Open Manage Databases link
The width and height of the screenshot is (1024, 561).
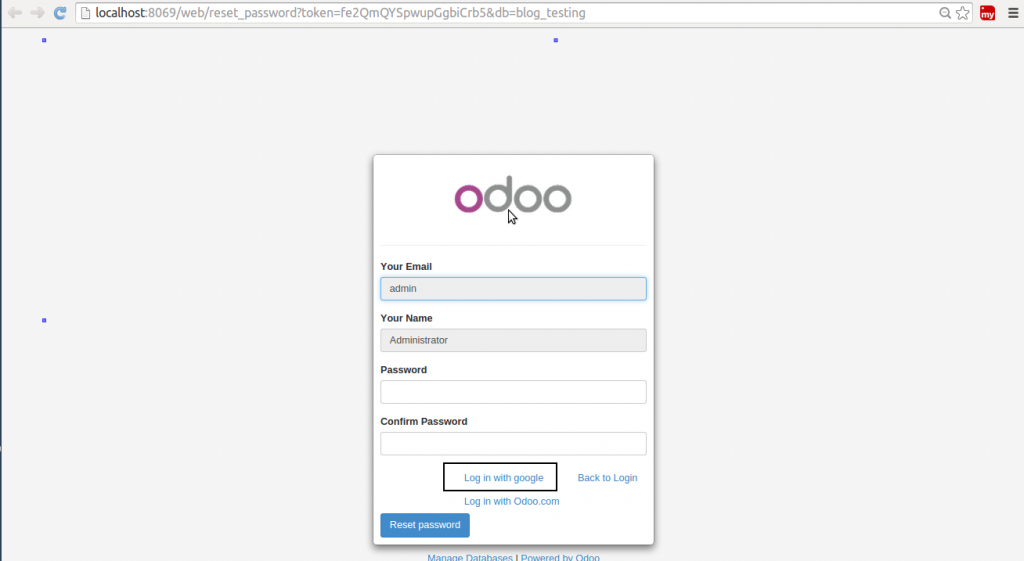(x=470, y=557)
